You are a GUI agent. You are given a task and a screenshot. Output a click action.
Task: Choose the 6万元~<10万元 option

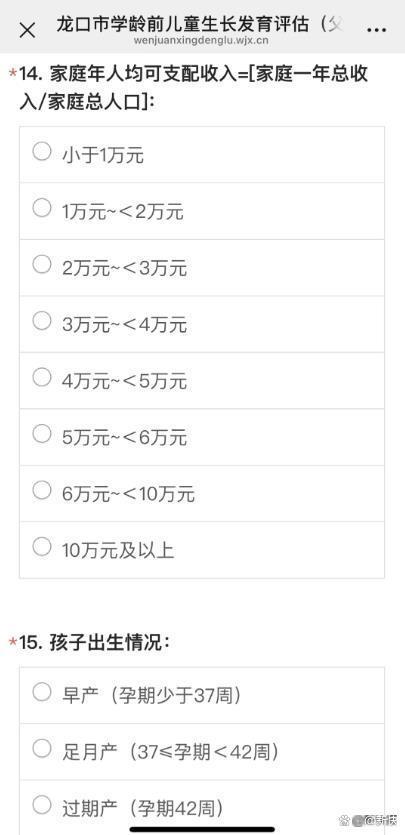[202, 493]
